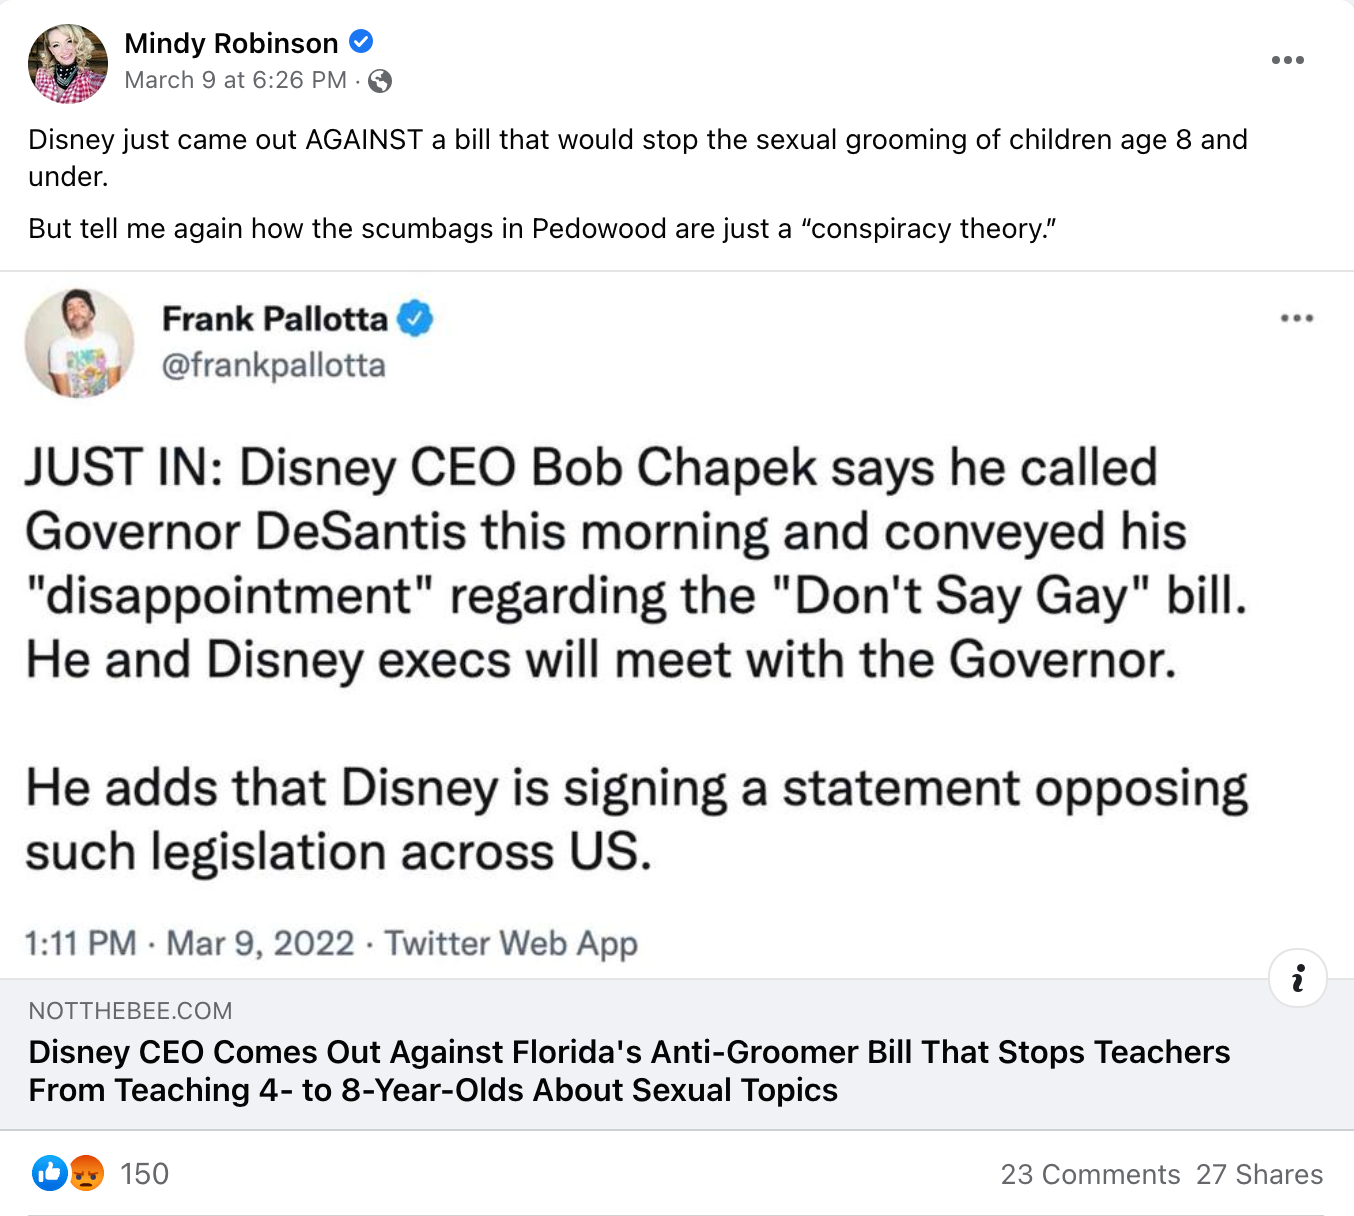This screenshot has width=1354, height=1216.
Task: Click the three-dot icon inside the tweet
Action: click(x=1296, y=319)
